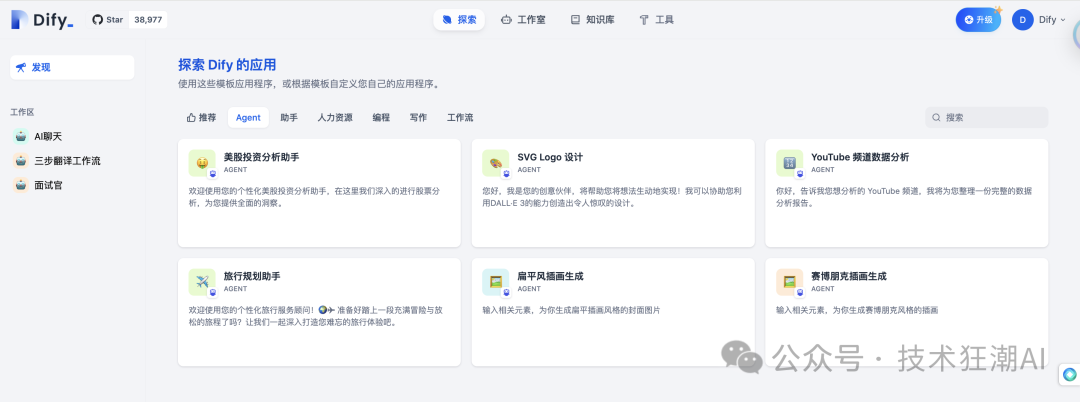The width and height of the screenshot is (1080, 402).
Task: Click the hammer icon in the 工具 tab
Action: 644,20
